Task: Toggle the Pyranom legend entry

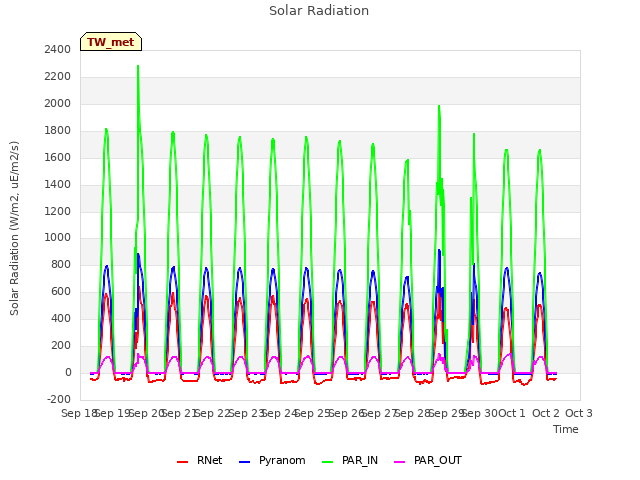Action: click(x=272, y=460)
